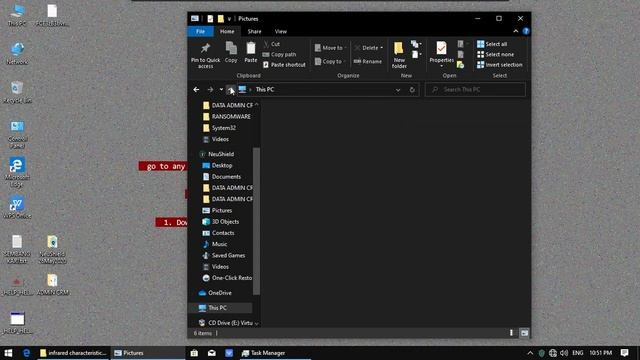Open the Recycle Bin desktop icon
The image size is (640, 360).
pos(17,92)
